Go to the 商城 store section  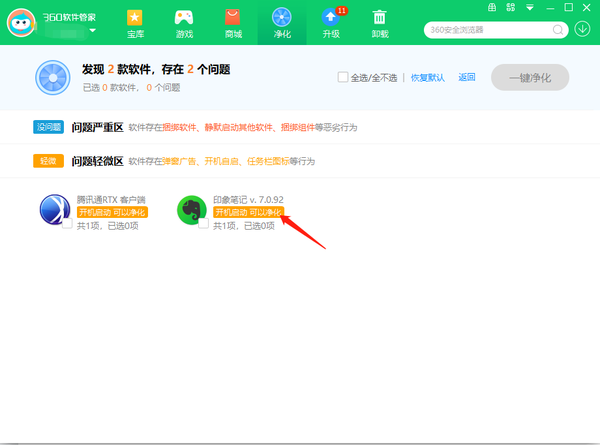233,23
